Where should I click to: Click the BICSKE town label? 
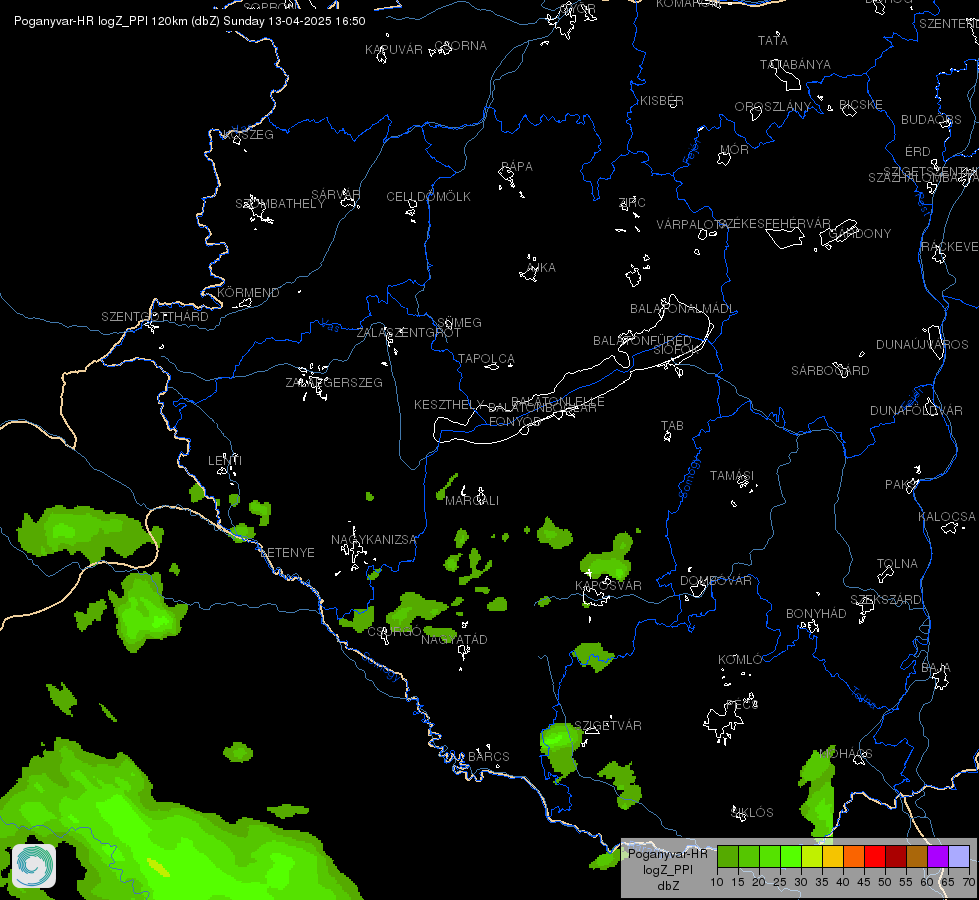[x=861, y=104]
